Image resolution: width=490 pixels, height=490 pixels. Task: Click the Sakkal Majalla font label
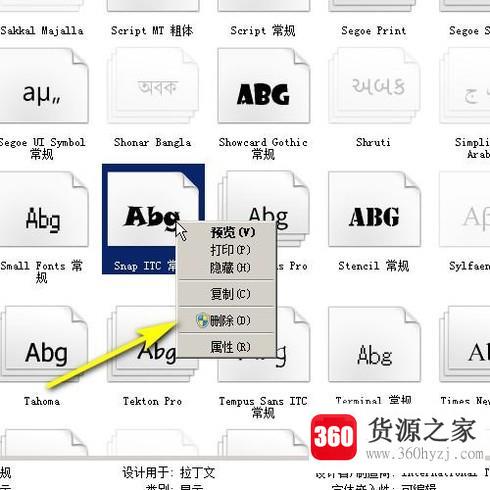(x=42, y=31)
